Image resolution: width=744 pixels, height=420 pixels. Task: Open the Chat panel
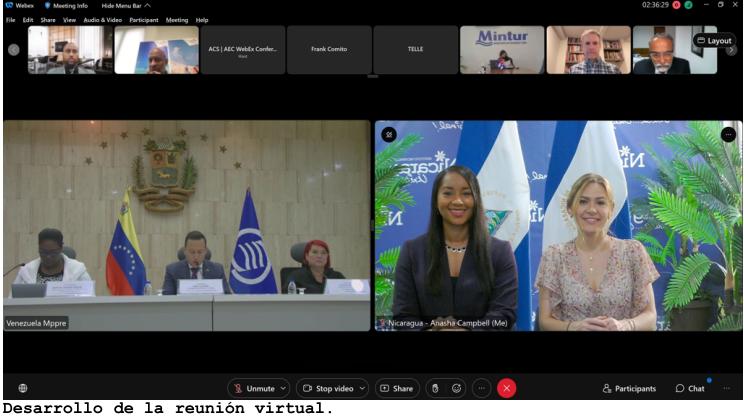tap(690, 388)
